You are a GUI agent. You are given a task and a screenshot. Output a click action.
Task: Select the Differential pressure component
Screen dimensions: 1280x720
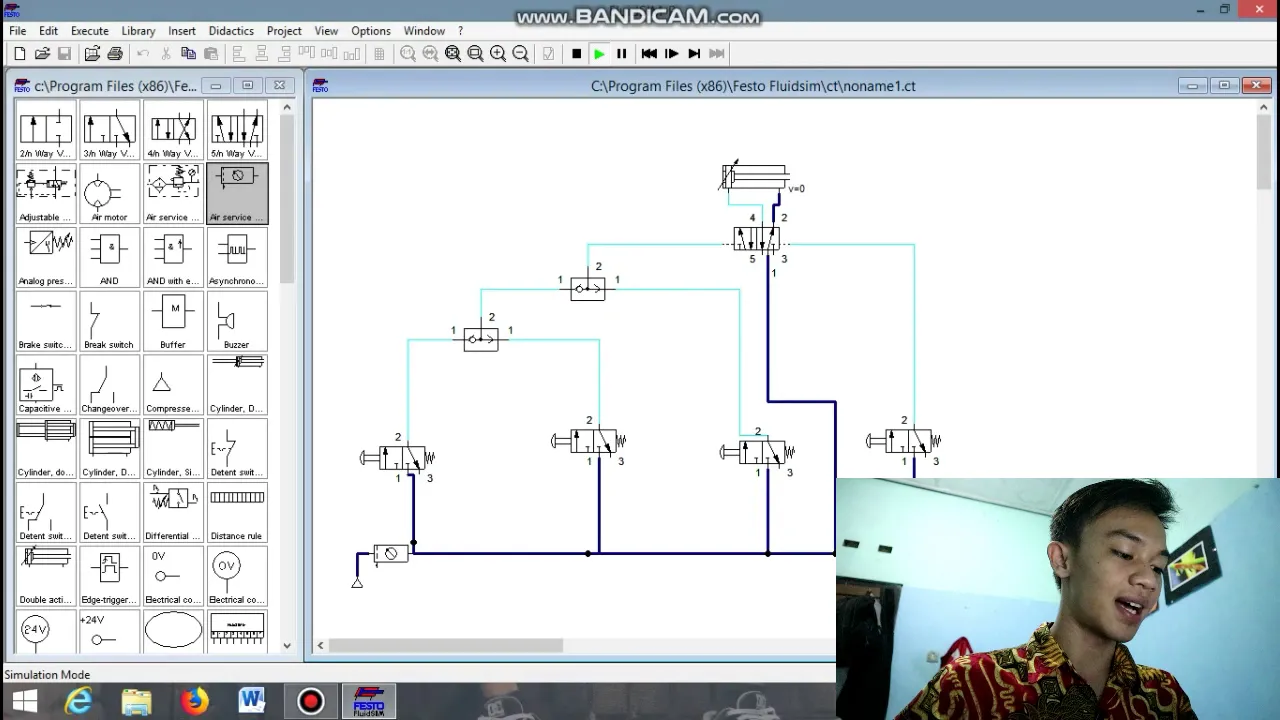tap(173, 513)
